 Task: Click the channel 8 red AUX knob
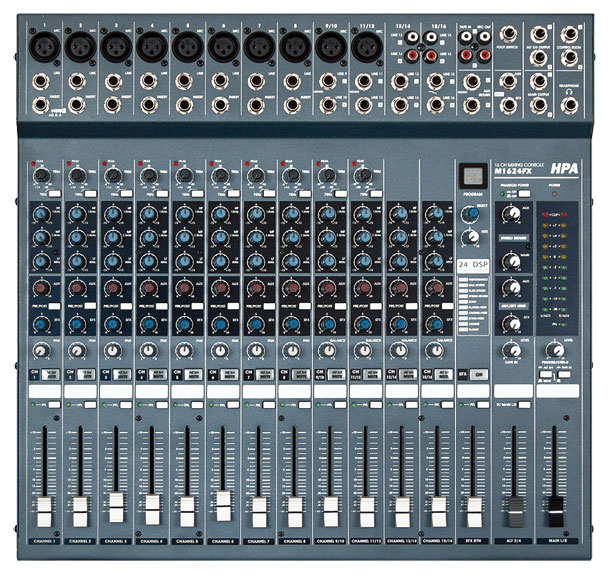(x=292, y=288)
